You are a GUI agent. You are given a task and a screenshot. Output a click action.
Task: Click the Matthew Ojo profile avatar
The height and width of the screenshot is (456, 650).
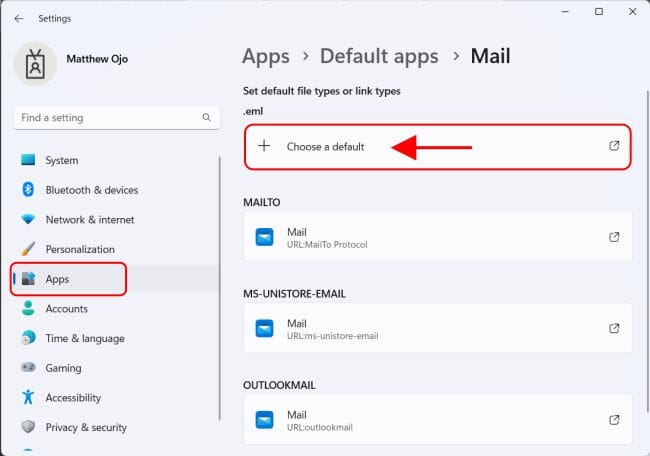click(35, 64)
